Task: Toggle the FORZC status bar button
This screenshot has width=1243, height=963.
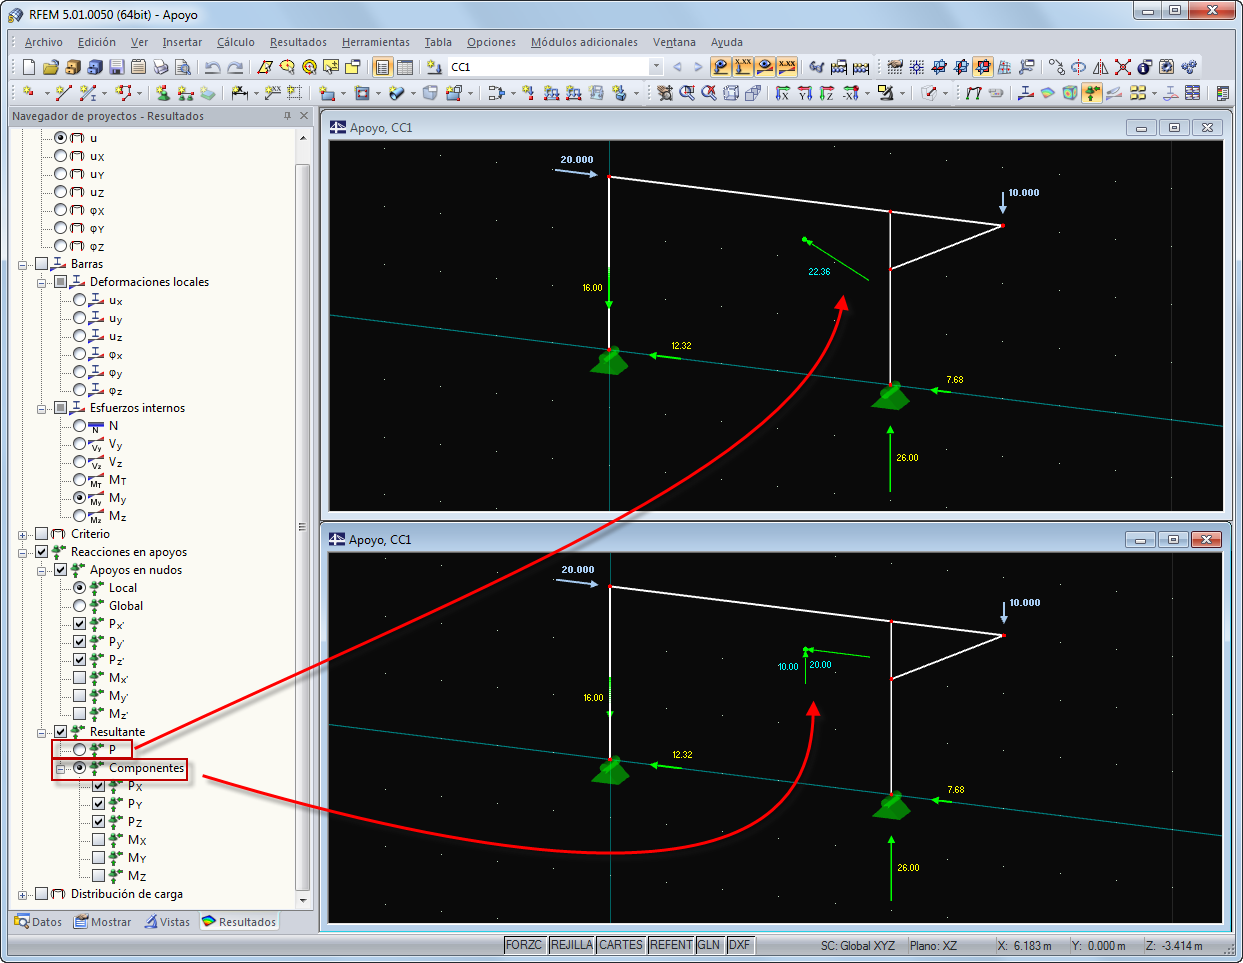Action: coord(524,945)
